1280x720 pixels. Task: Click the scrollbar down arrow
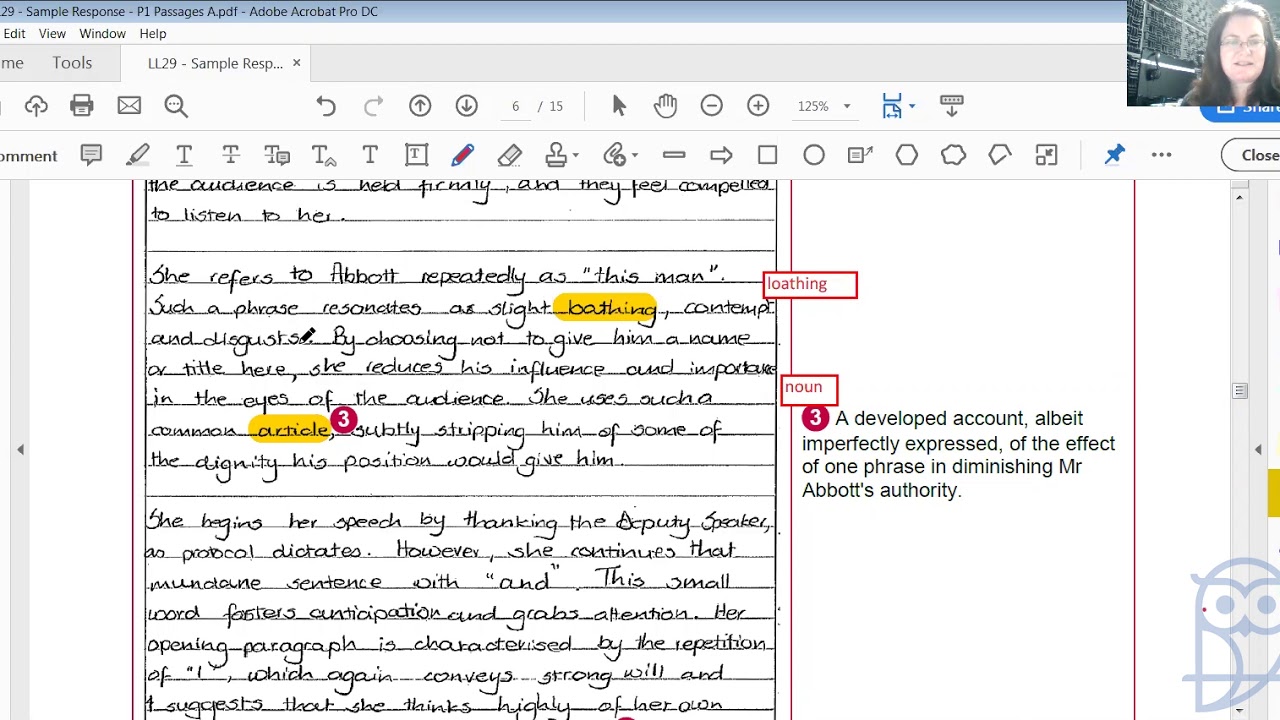point(1240,711)
